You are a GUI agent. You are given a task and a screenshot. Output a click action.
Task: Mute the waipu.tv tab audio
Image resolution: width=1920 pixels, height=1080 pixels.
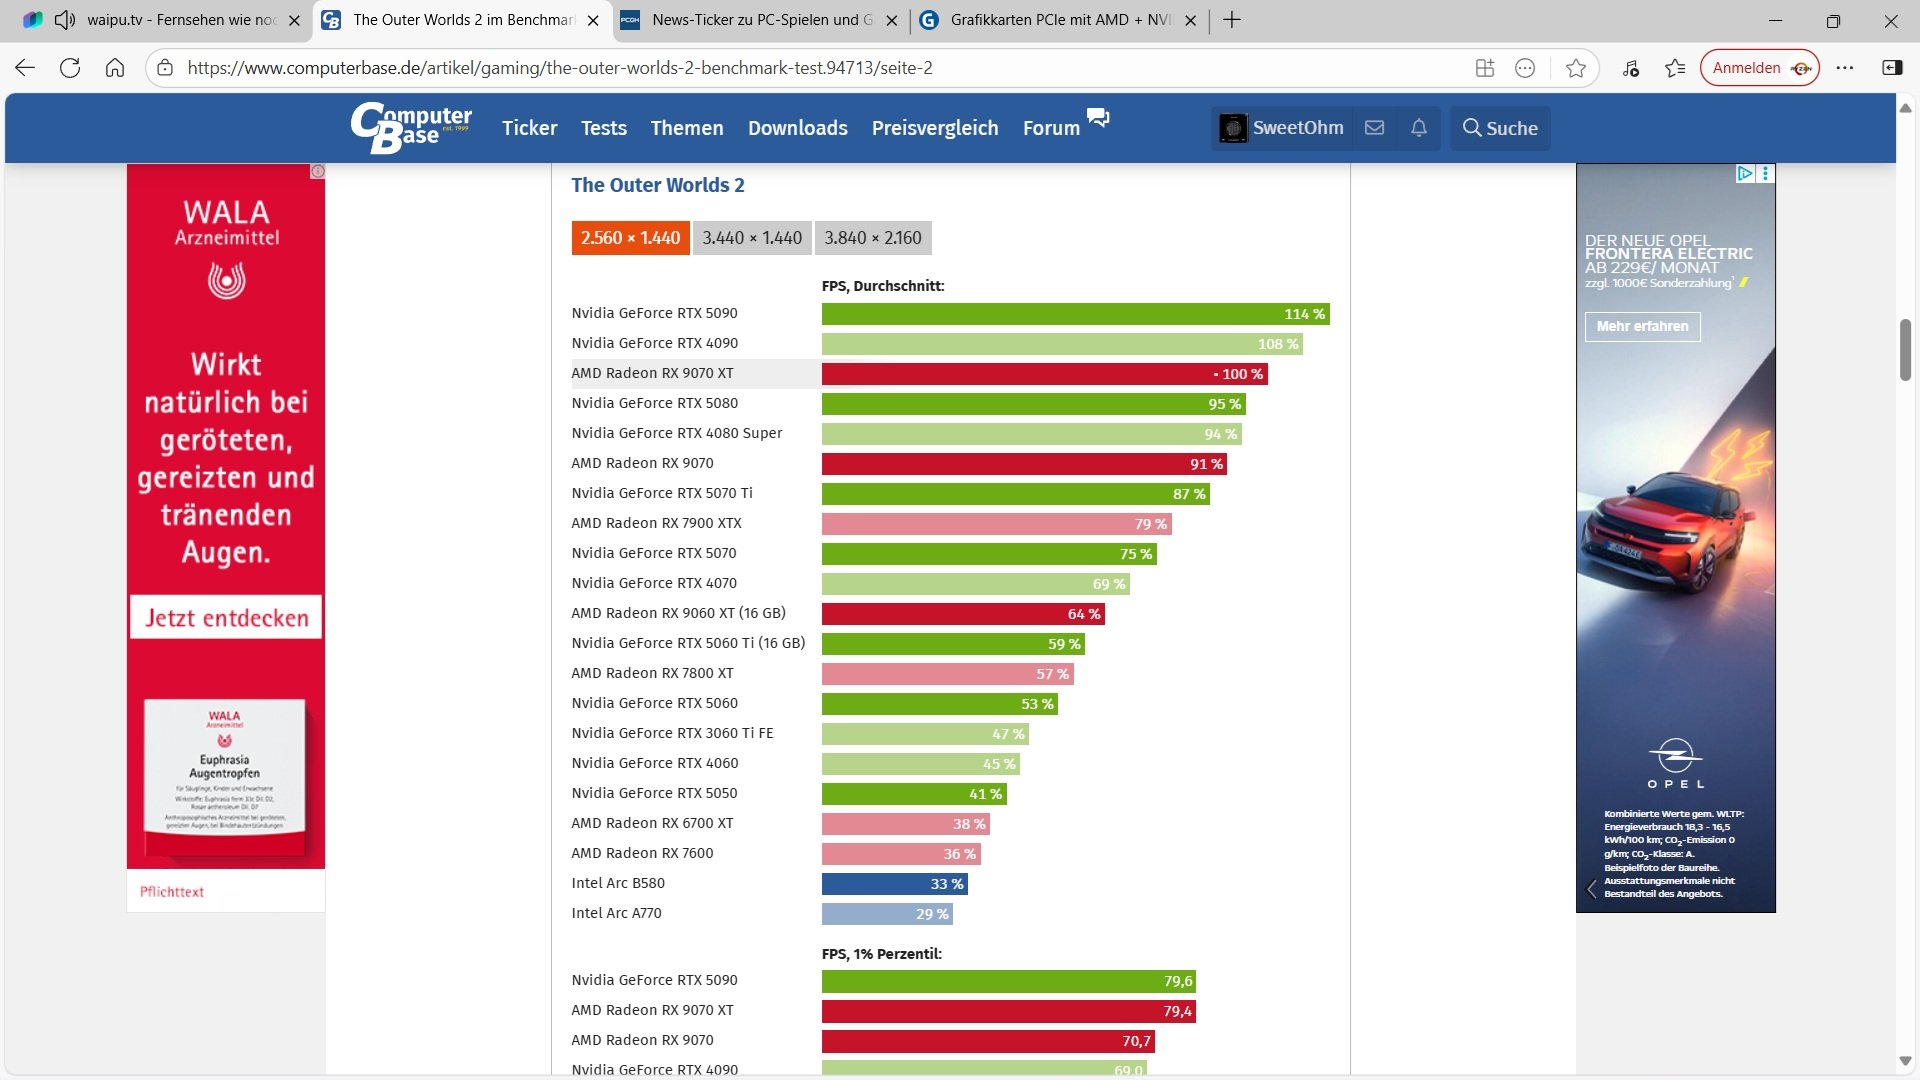click(x=65, y=20)
